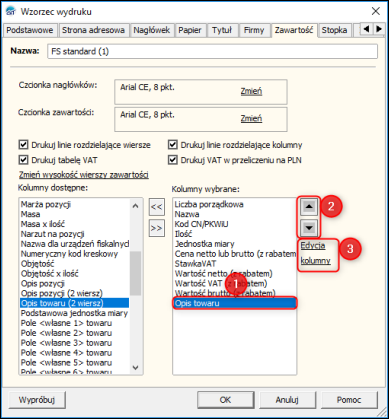The height and width of the screenshot is (419, 389).
Task: Click Zmień wysokość wierszy zawartości link
Action: (x=84, y=175)
